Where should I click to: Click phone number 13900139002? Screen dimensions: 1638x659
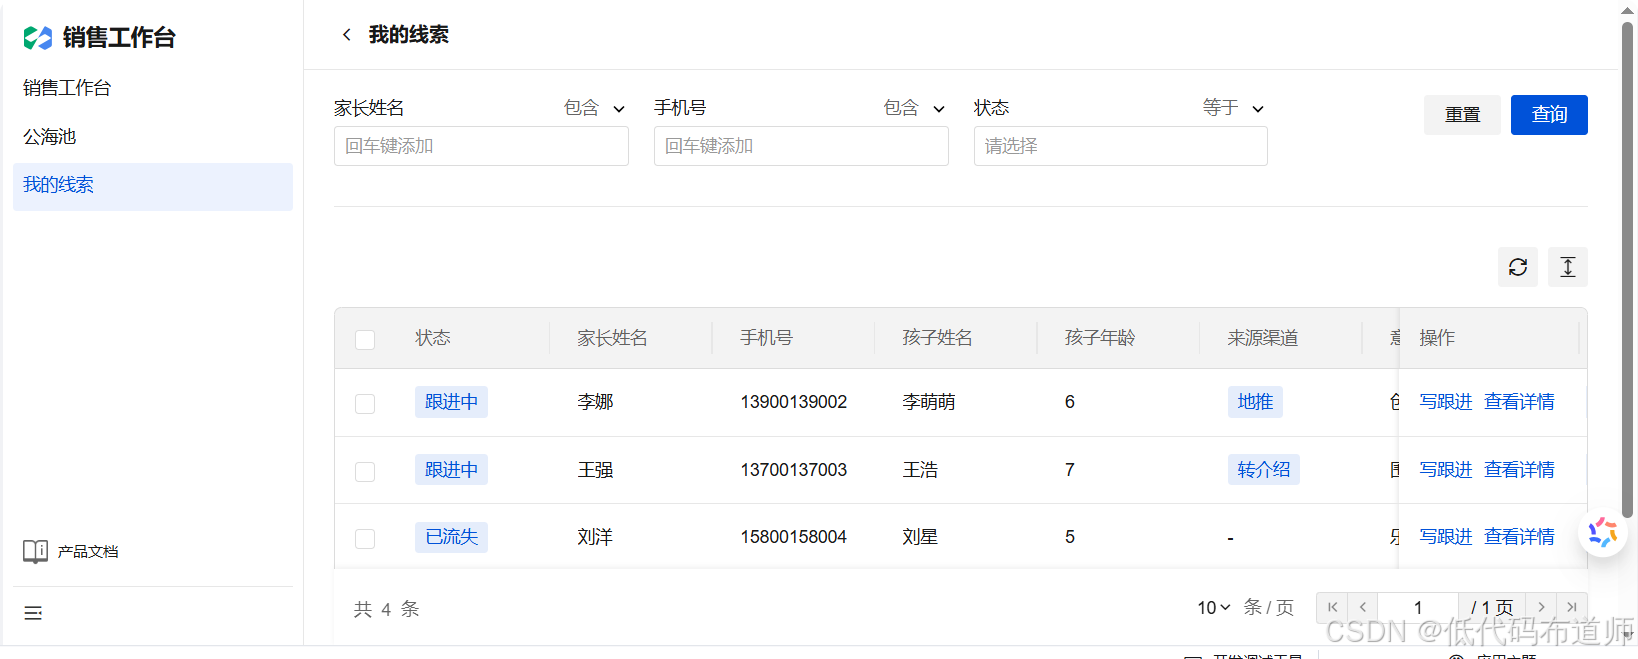click(794, 402)
